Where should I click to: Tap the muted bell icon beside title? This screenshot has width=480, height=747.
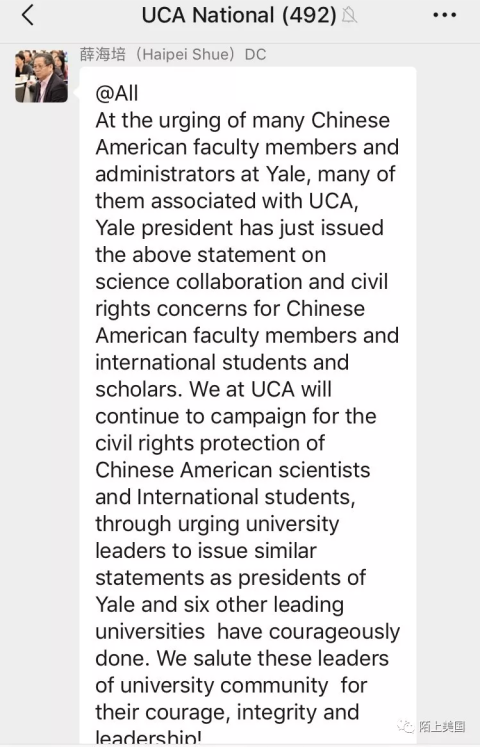click(x=349, y=16)
